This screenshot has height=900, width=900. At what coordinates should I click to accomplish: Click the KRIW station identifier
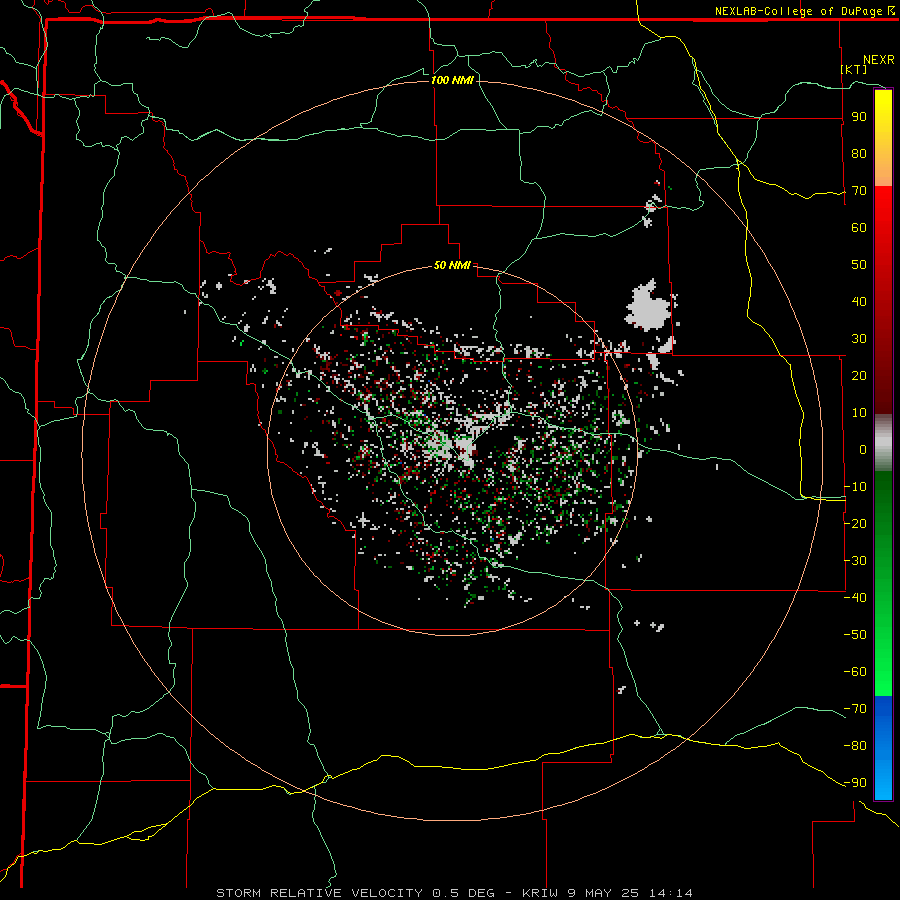tap(540, 893)
